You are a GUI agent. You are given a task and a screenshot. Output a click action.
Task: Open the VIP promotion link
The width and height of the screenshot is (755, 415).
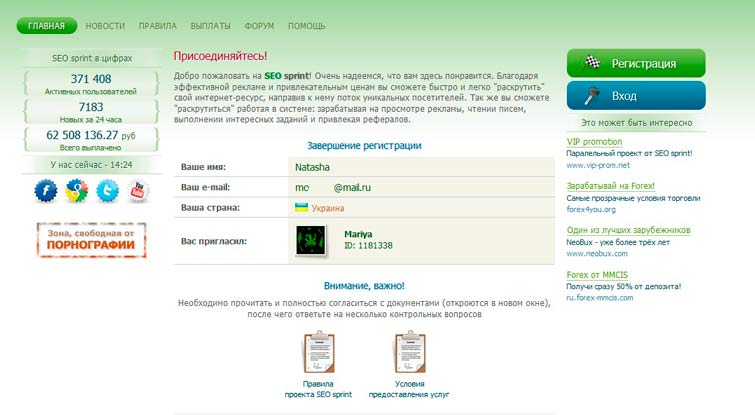pos(594,142)
